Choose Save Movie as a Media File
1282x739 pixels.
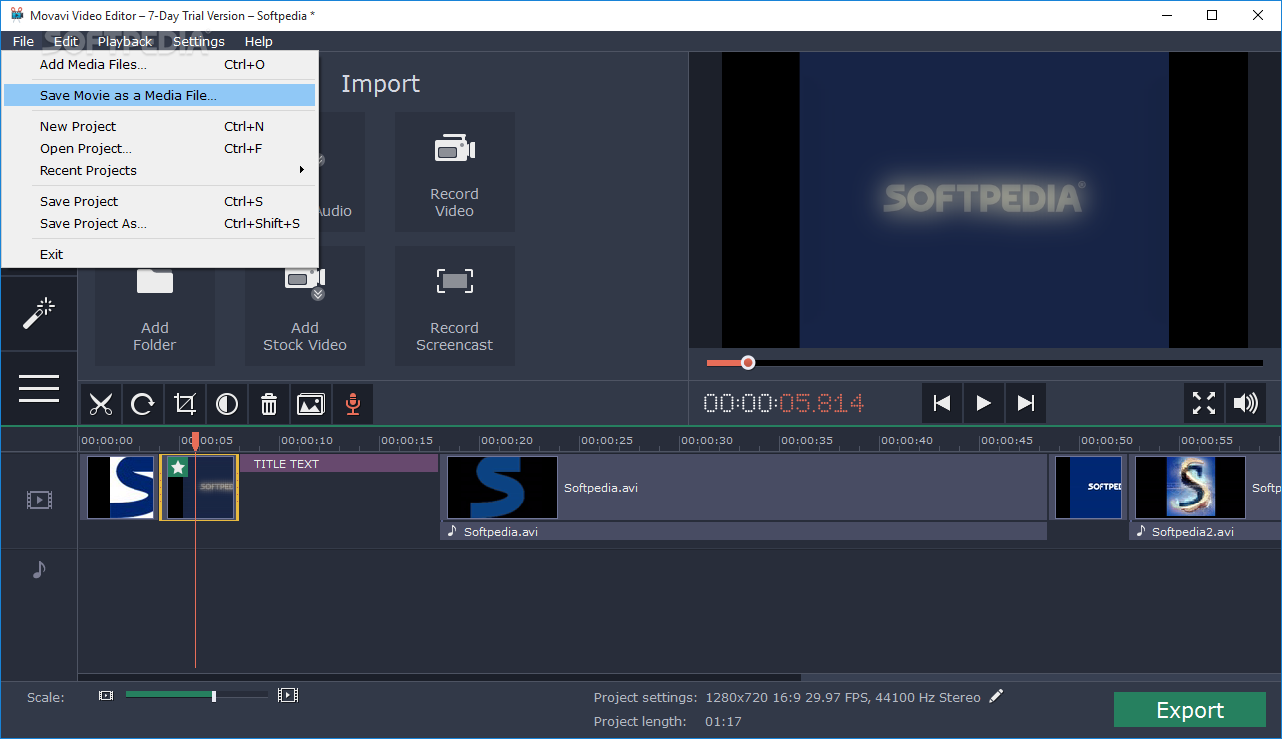tap(160, 96)
